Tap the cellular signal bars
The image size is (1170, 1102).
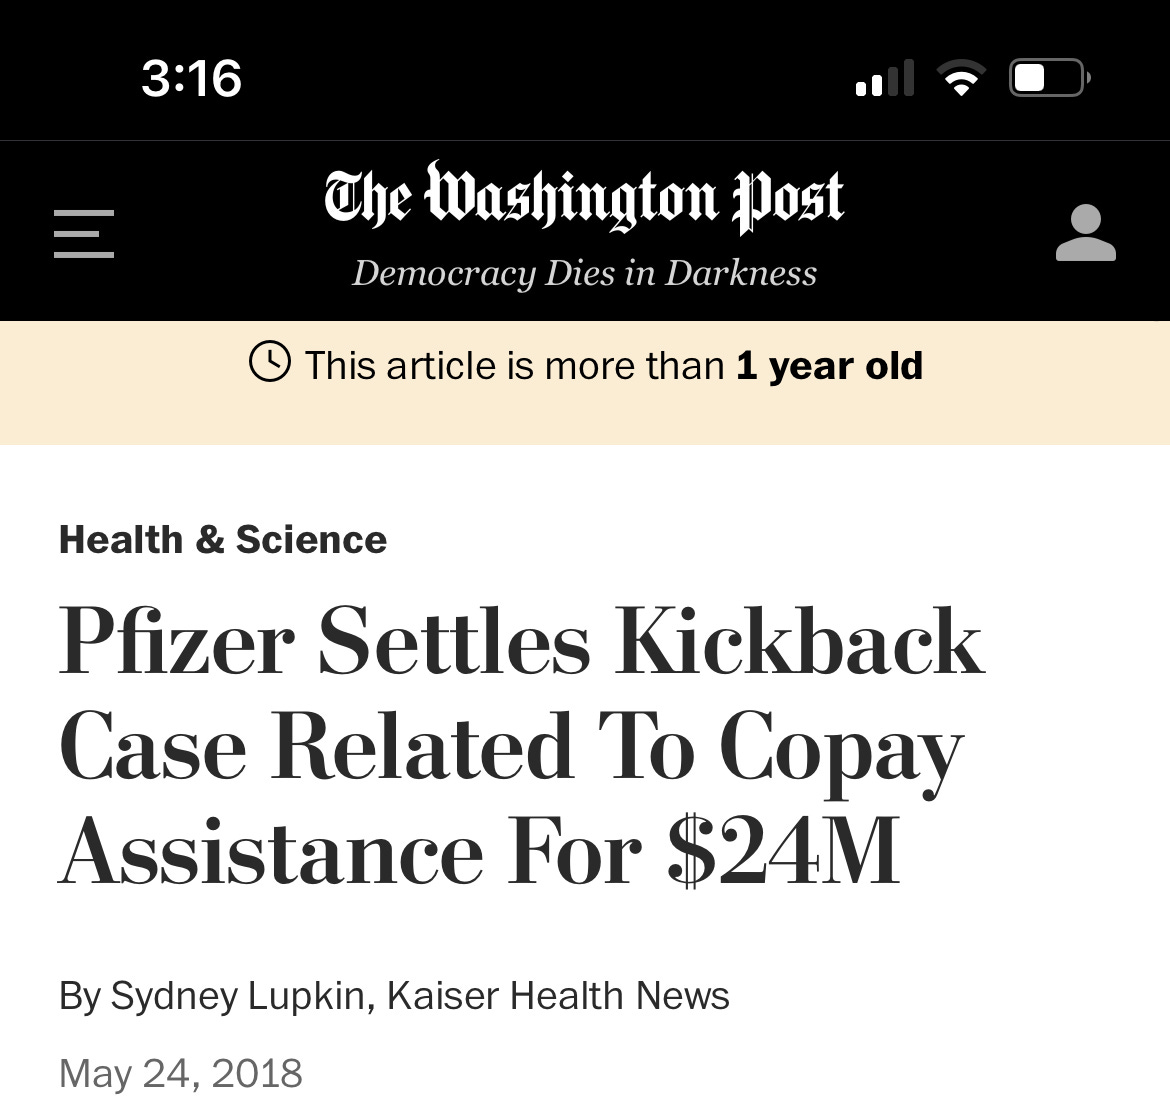885,78
